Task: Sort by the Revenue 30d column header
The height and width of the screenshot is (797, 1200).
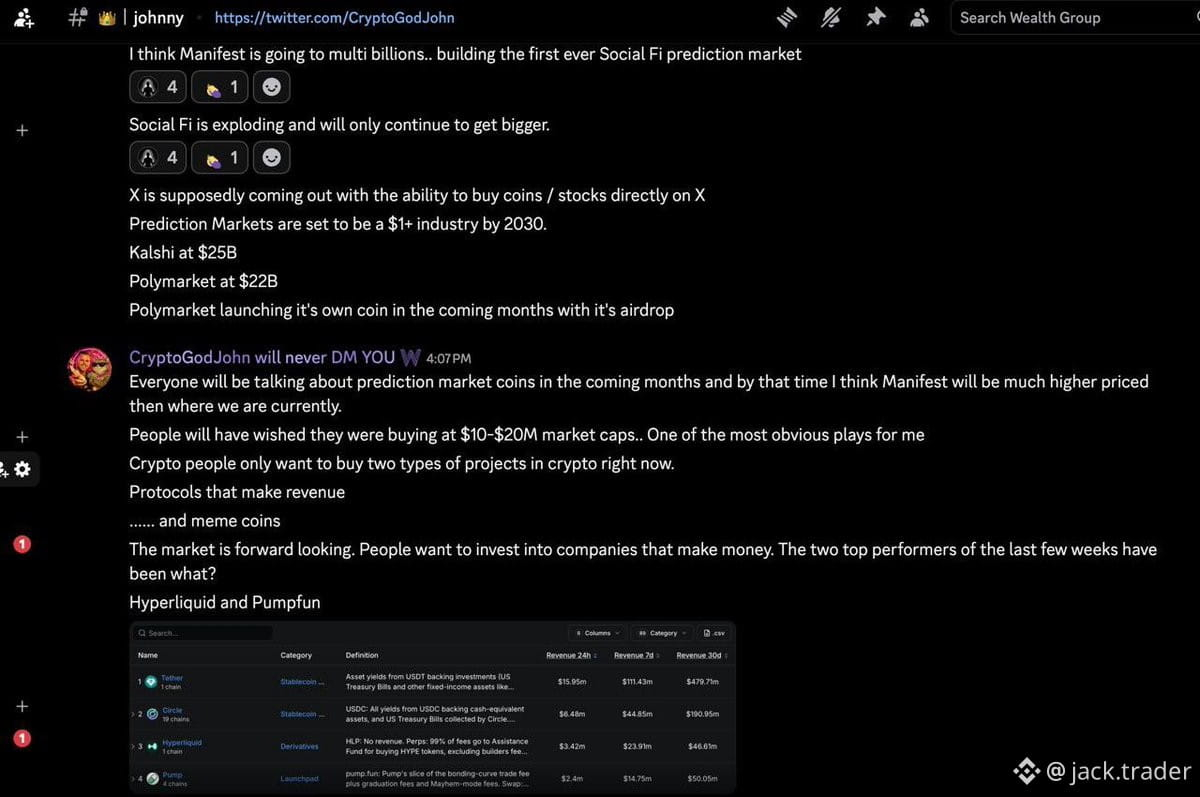Action: pos(701,655)
